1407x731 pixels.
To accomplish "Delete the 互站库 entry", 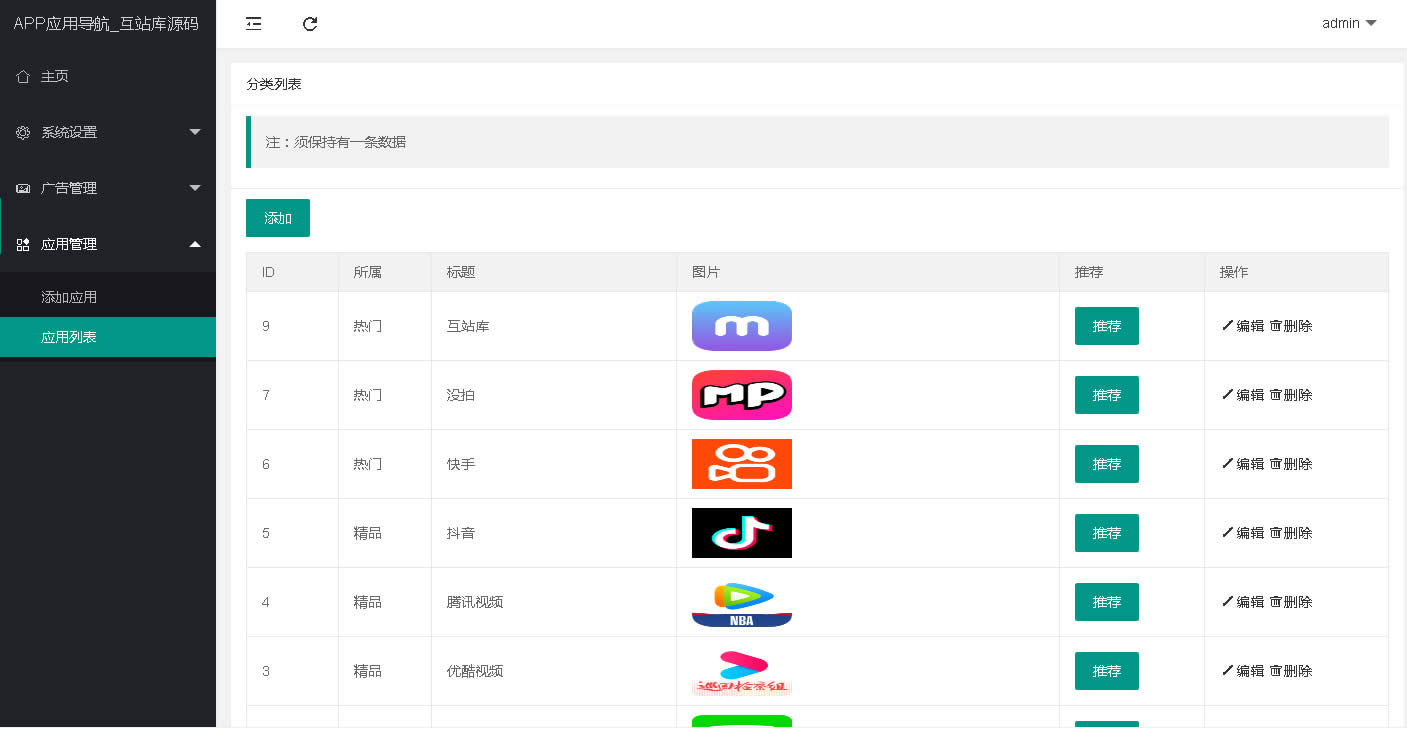I will pyautogui.click(x=1291, y=326).
